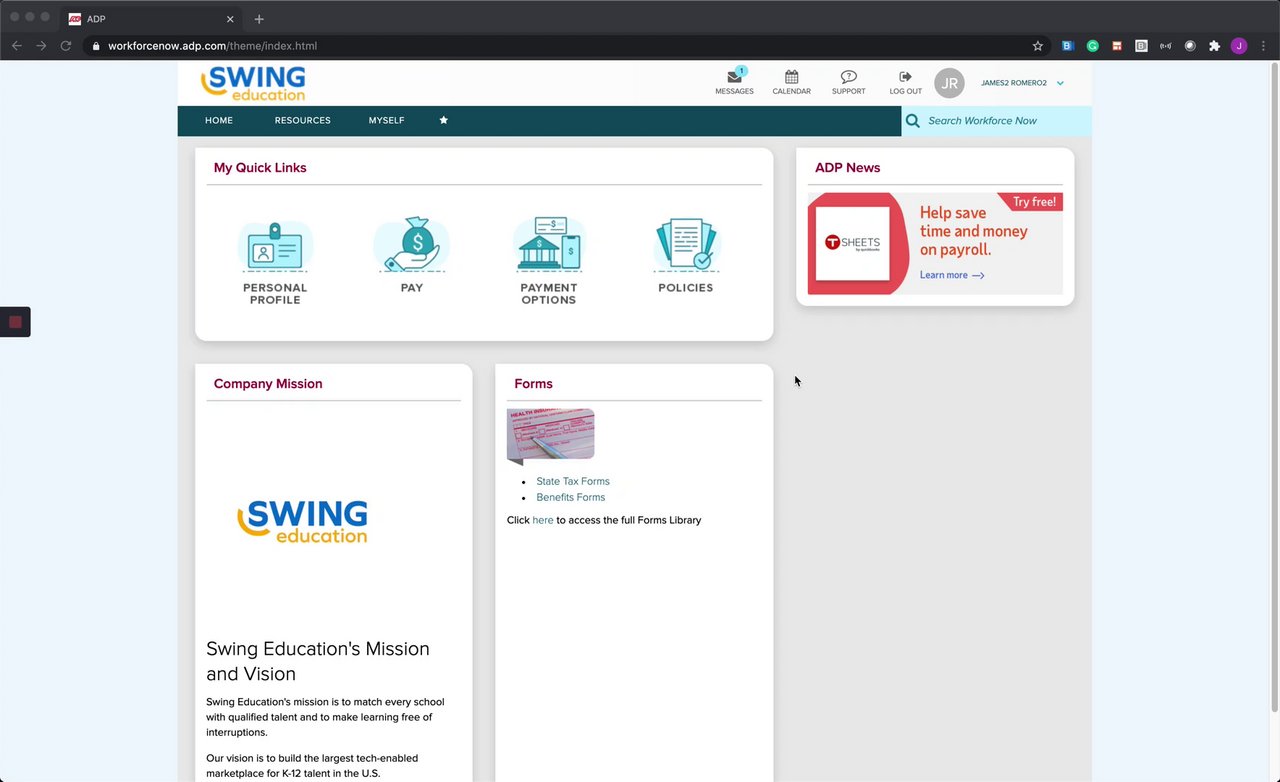Reload the page
This screenshot has height=782, width=1280.
(x=66, y=46)
